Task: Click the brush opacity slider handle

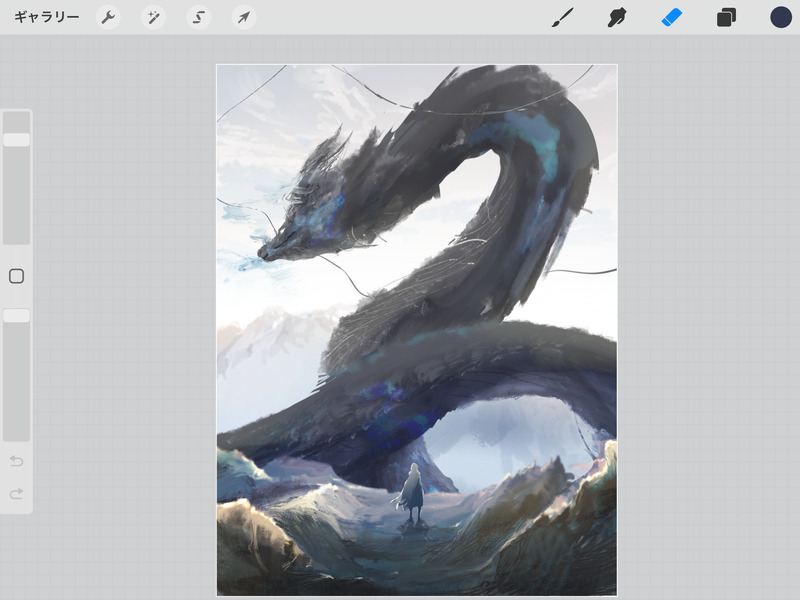Action: coord(16,315)
